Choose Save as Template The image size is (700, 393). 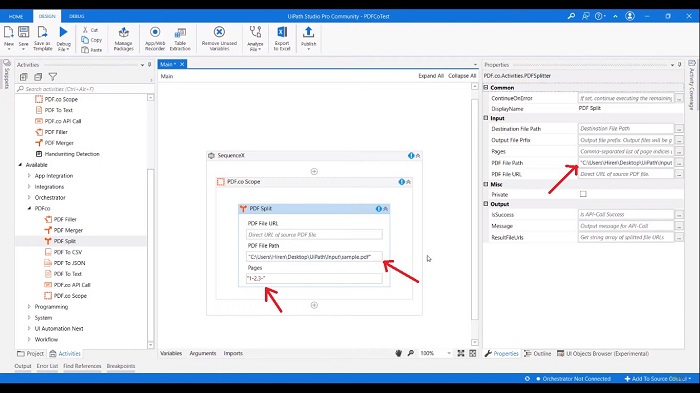[x=42, y=38]
